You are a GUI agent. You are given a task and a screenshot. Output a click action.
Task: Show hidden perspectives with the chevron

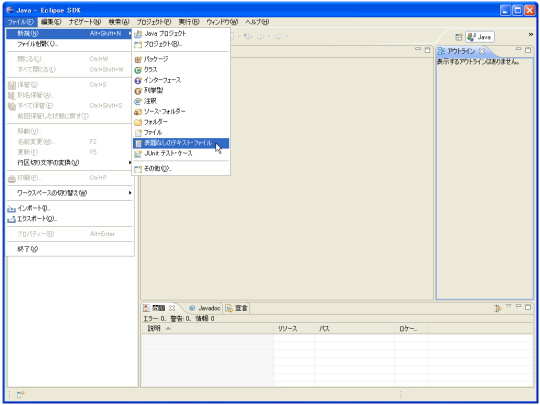[x=531, y=34]
